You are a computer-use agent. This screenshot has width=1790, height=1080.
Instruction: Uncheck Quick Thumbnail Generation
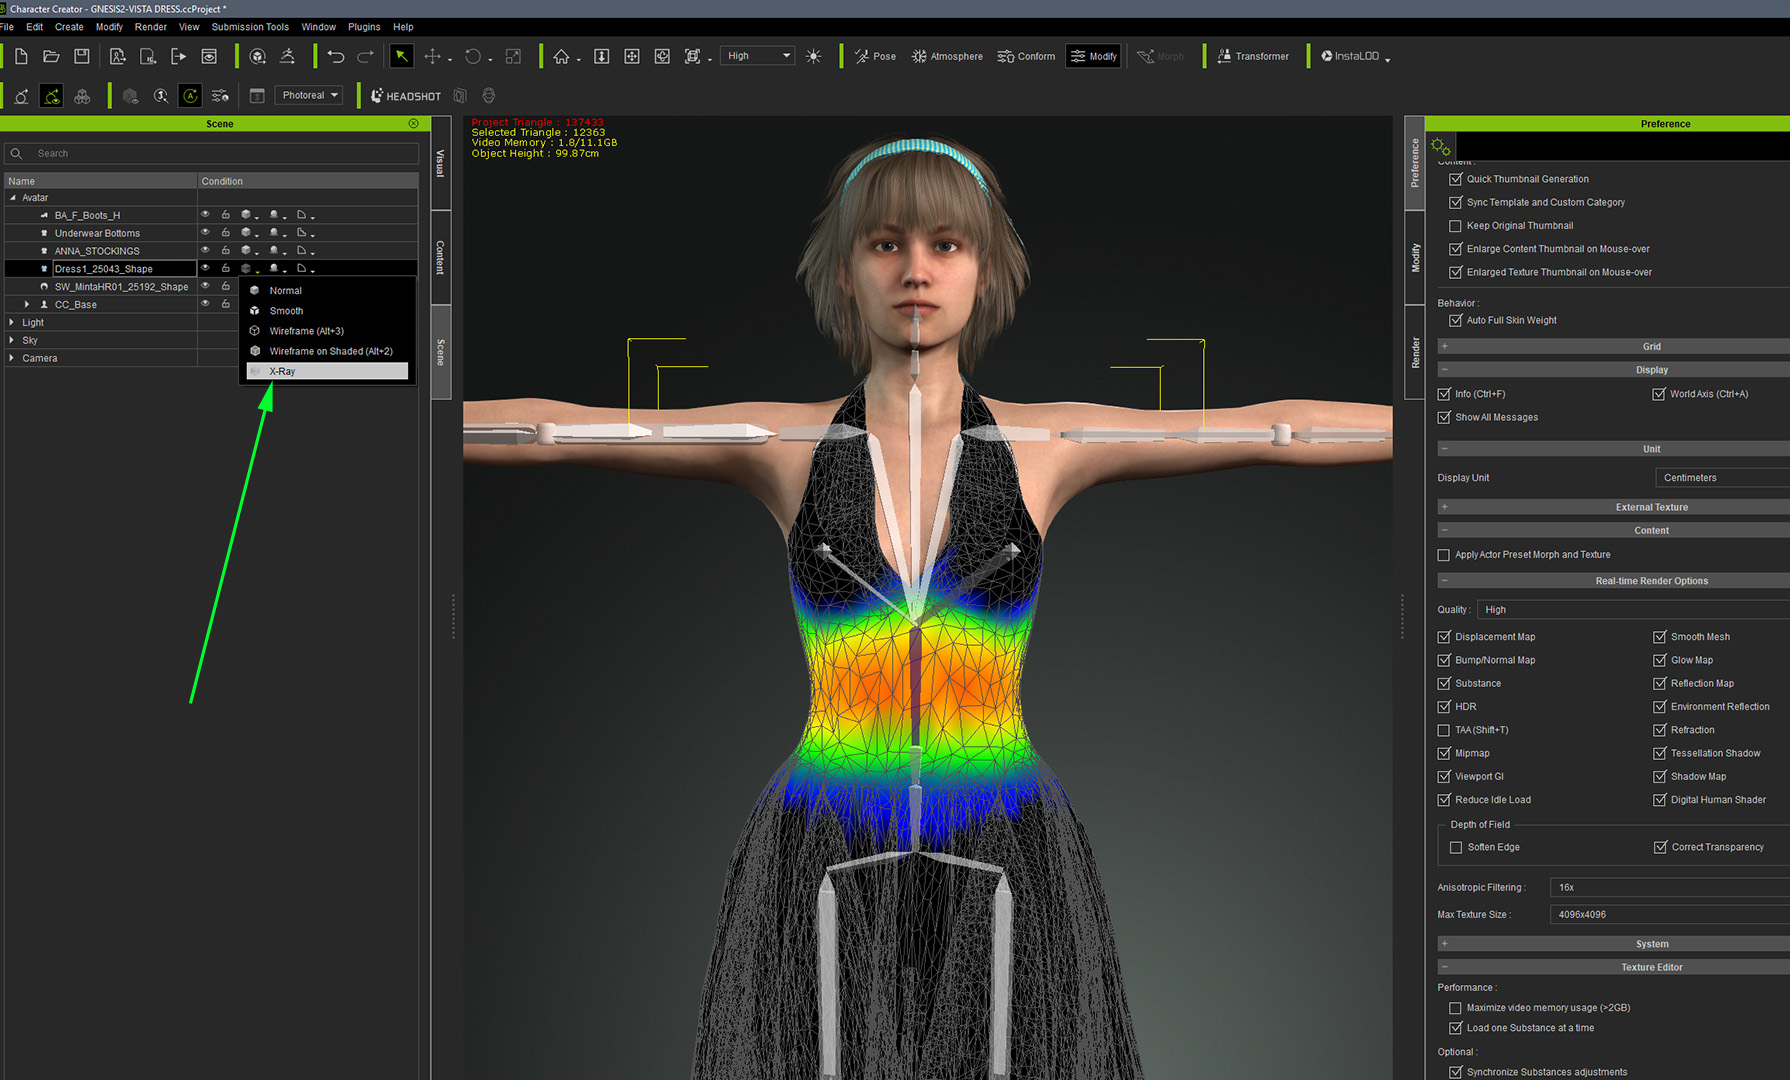point(1455,179)
